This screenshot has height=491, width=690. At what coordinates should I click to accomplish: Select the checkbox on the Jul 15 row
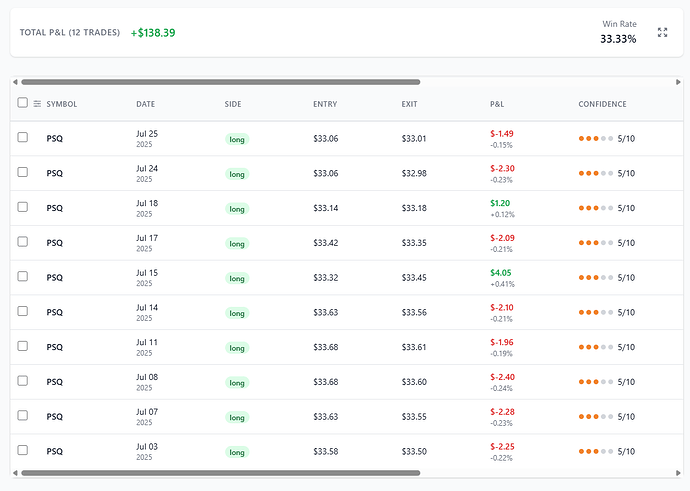23,277
